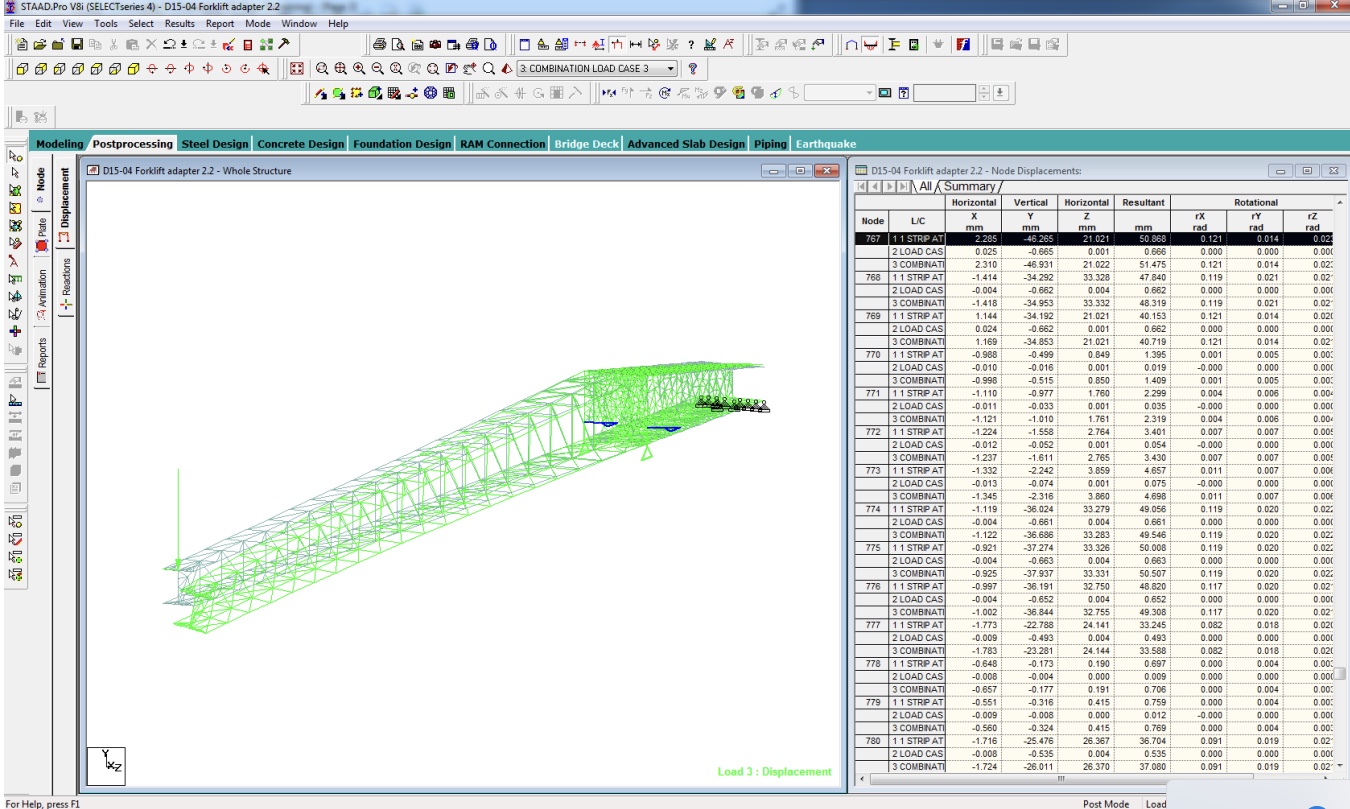Open the Tools menu
This screenshot has width=1350, height=809.
[105, 23]
